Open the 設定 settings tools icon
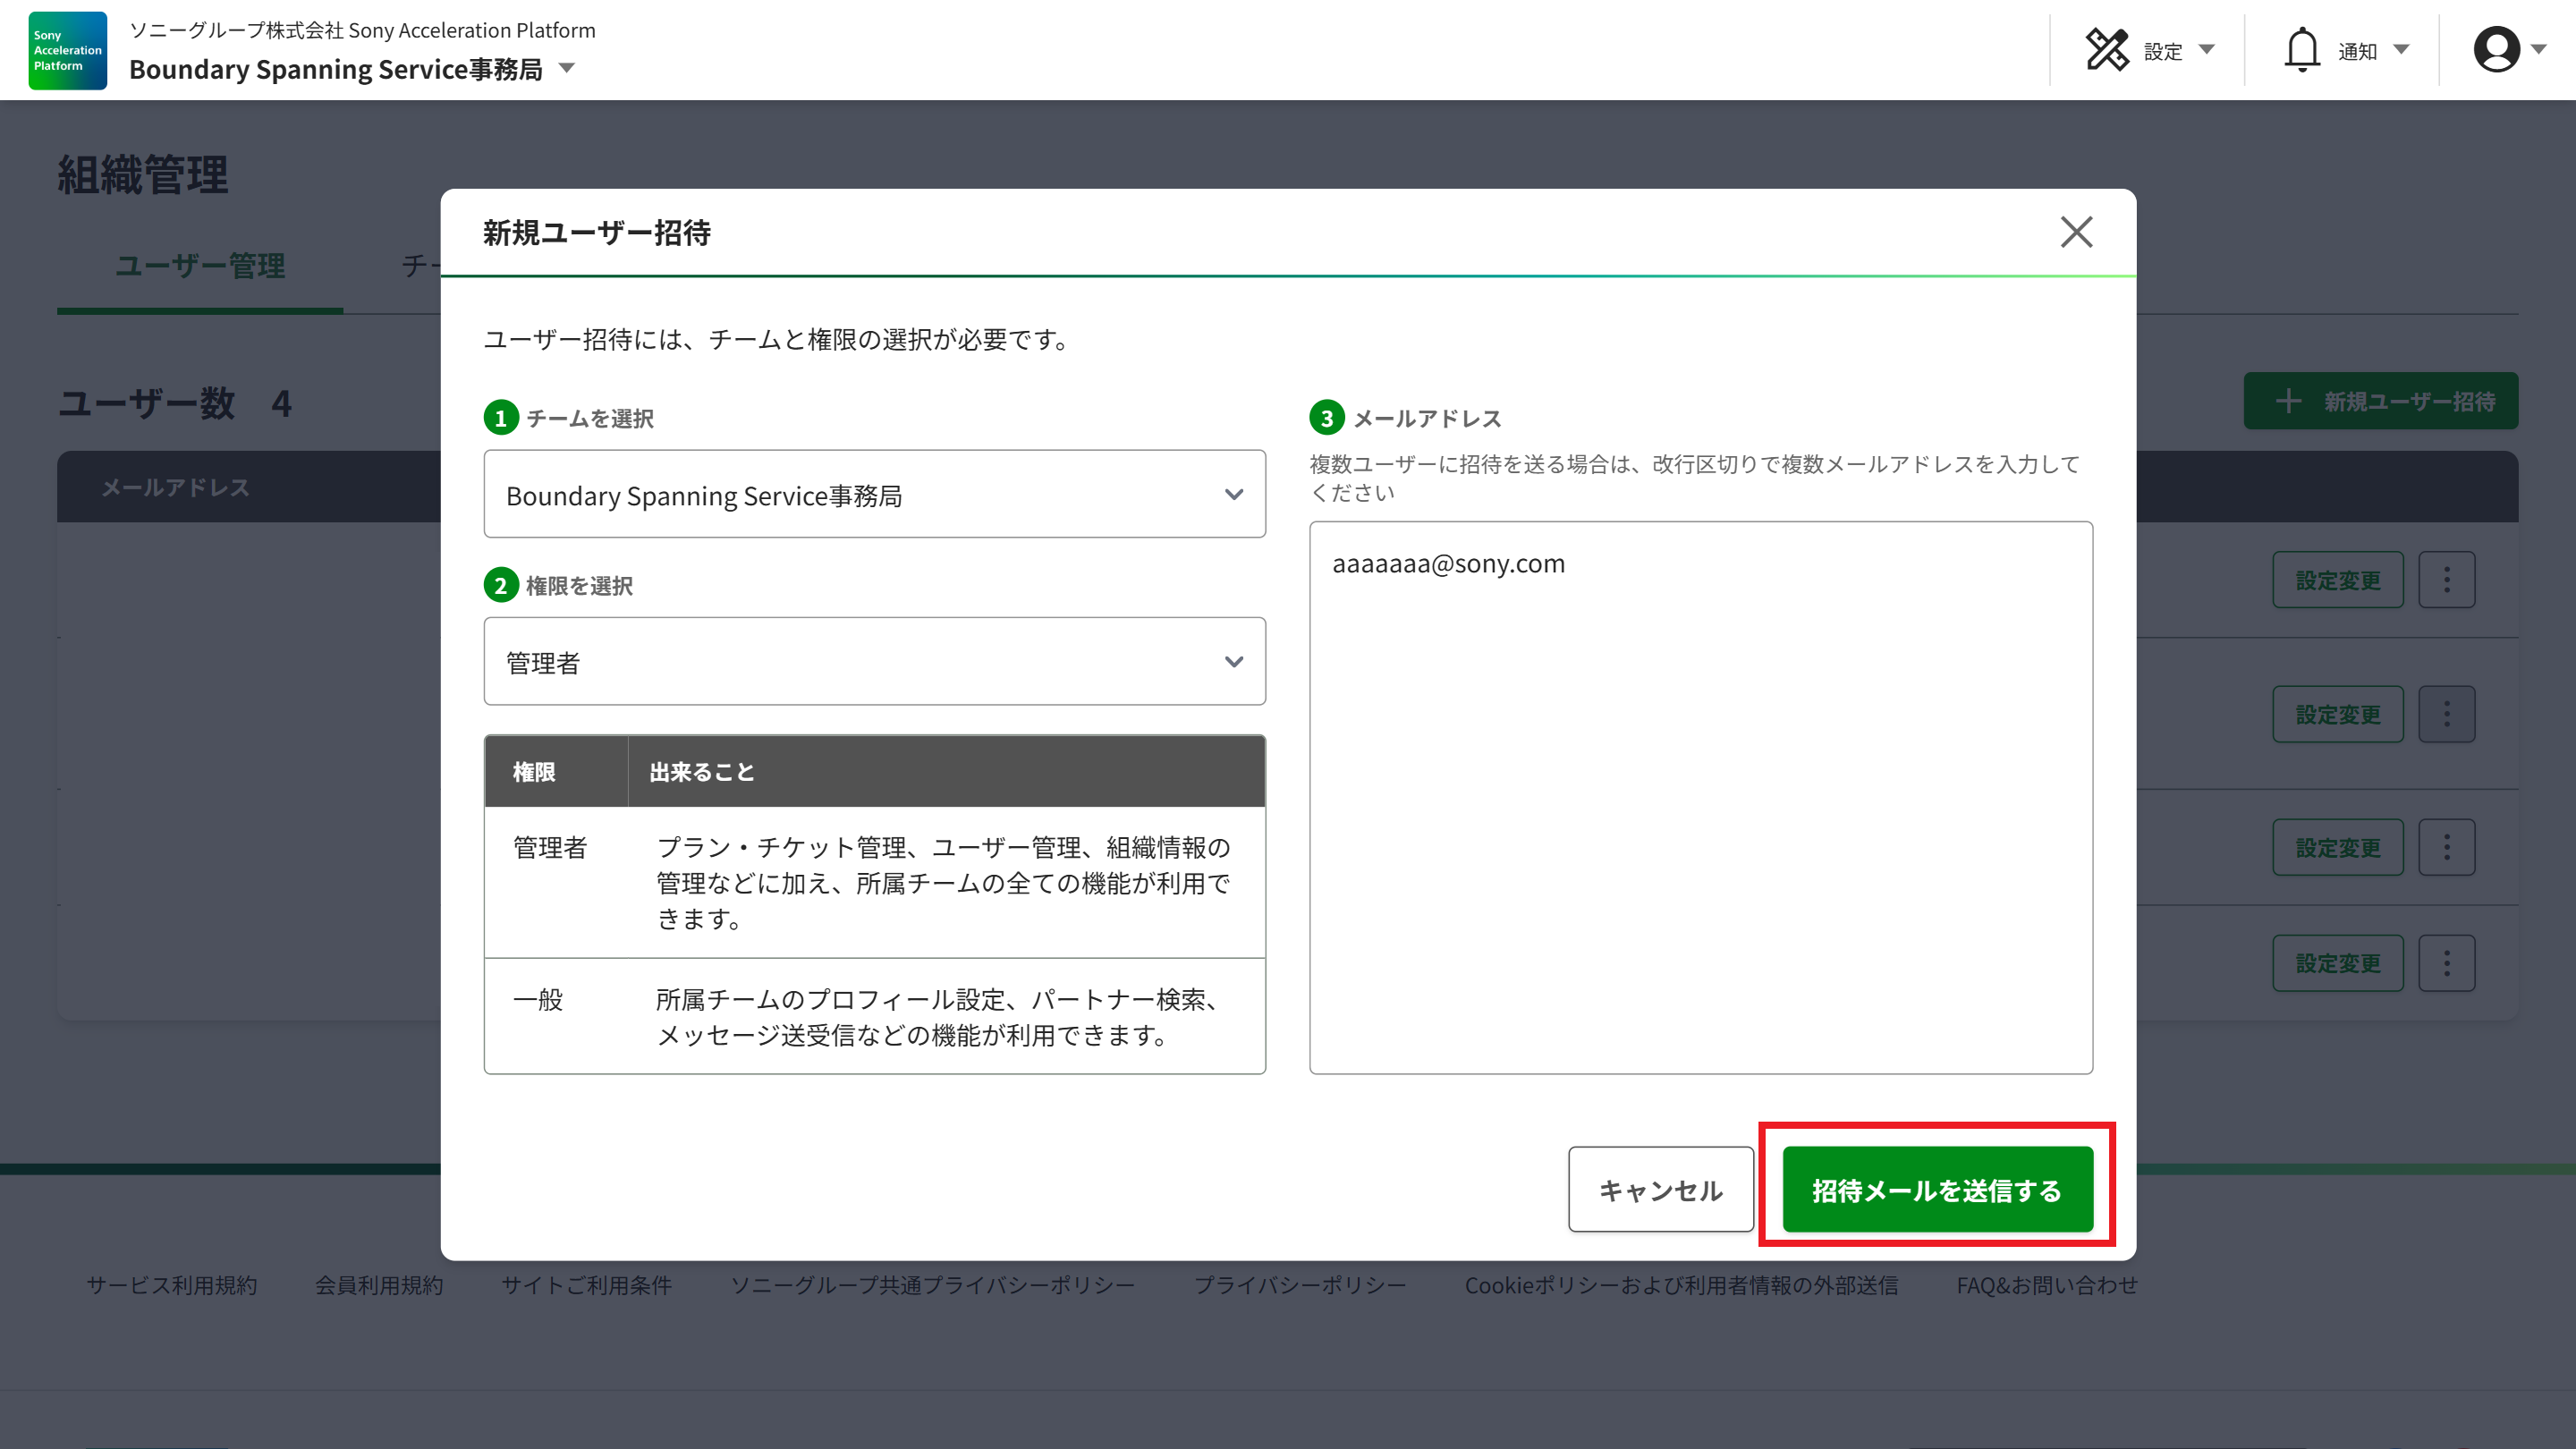This screenshot has width=2576, height=1449. (2108, 48)
